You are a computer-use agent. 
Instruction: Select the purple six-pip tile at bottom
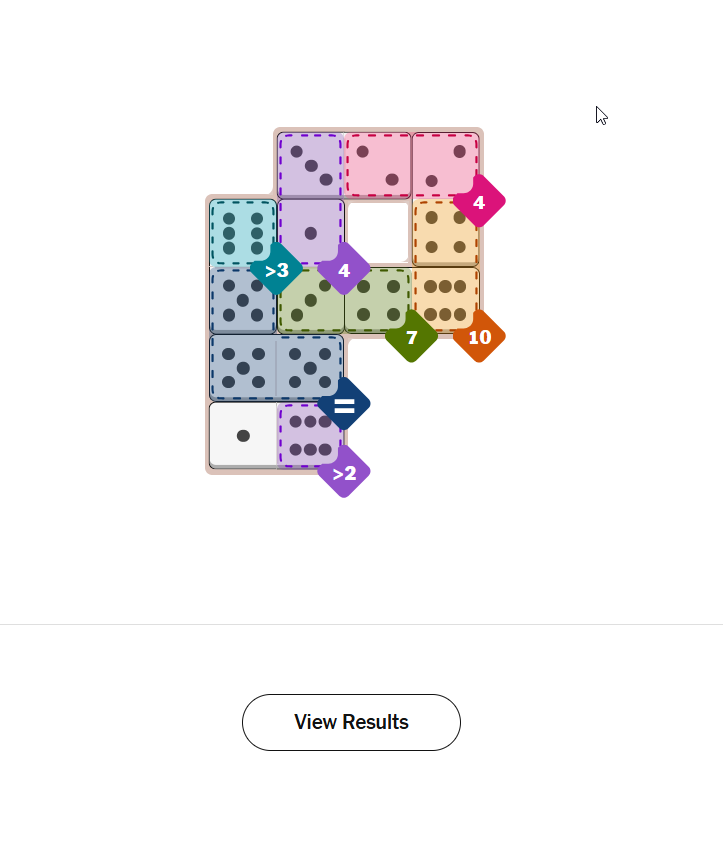(309, 435)
